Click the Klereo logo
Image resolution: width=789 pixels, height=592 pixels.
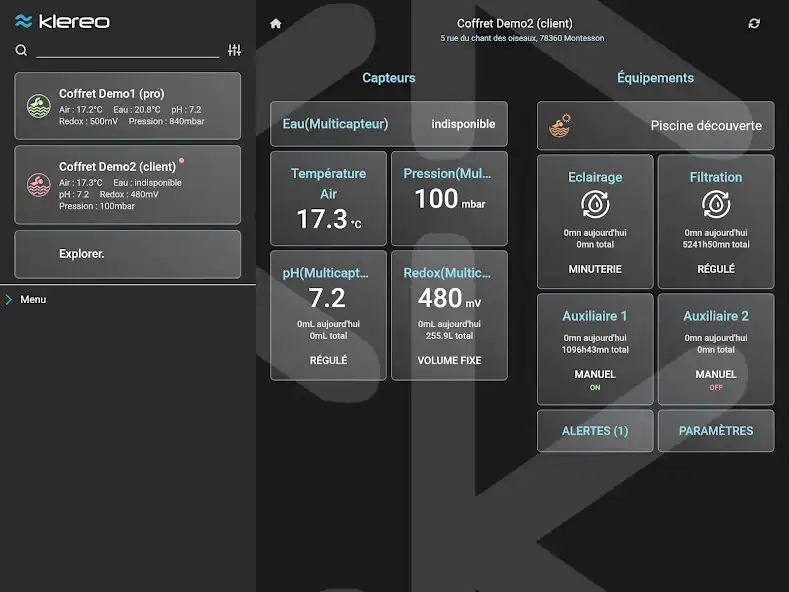coord(62,21)
